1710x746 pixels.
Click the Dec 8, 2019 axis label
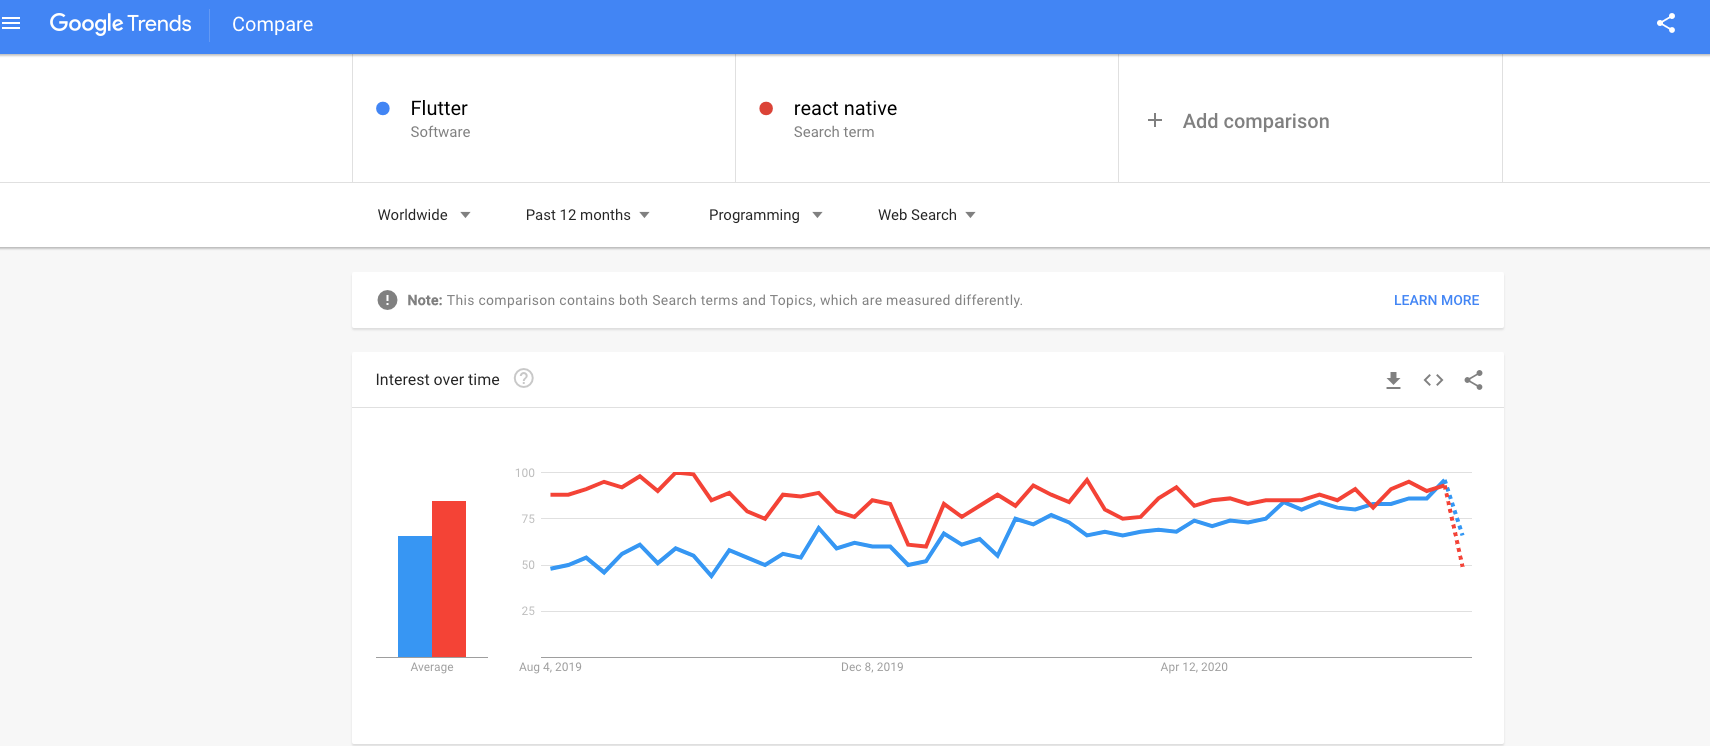coord(872,667)
